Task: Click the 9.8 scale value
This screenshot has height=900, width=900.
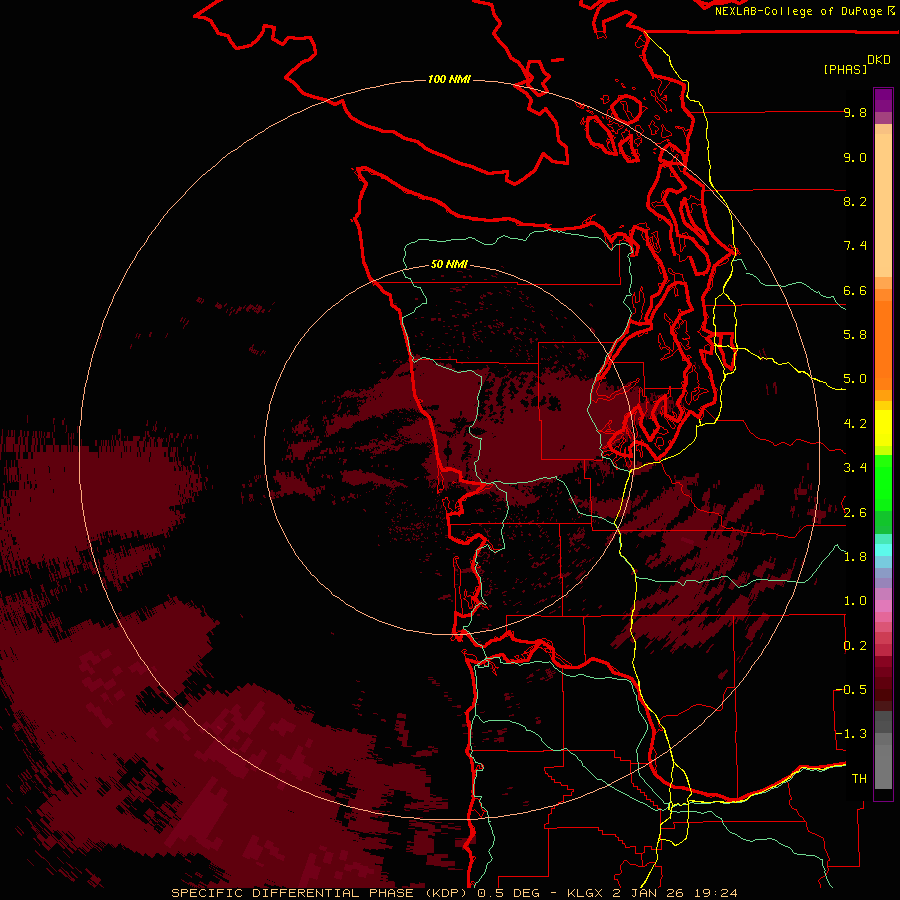Action: pyautogui.click(x=855, y=113)
